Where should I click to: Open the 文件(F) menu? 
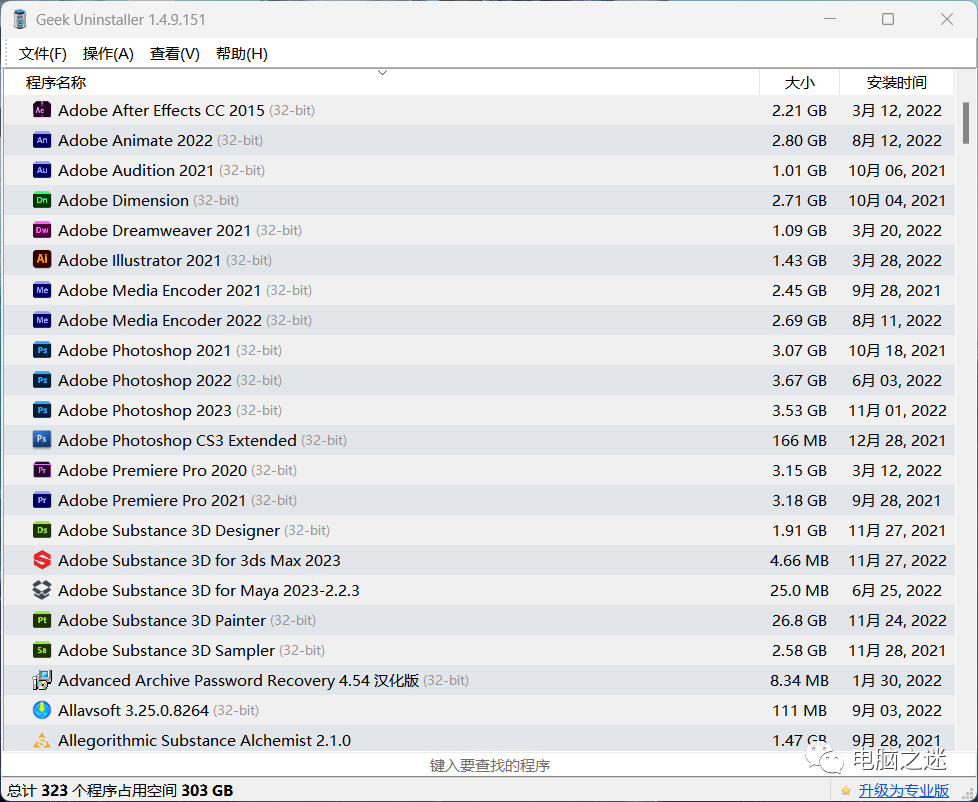click(42, 54)
